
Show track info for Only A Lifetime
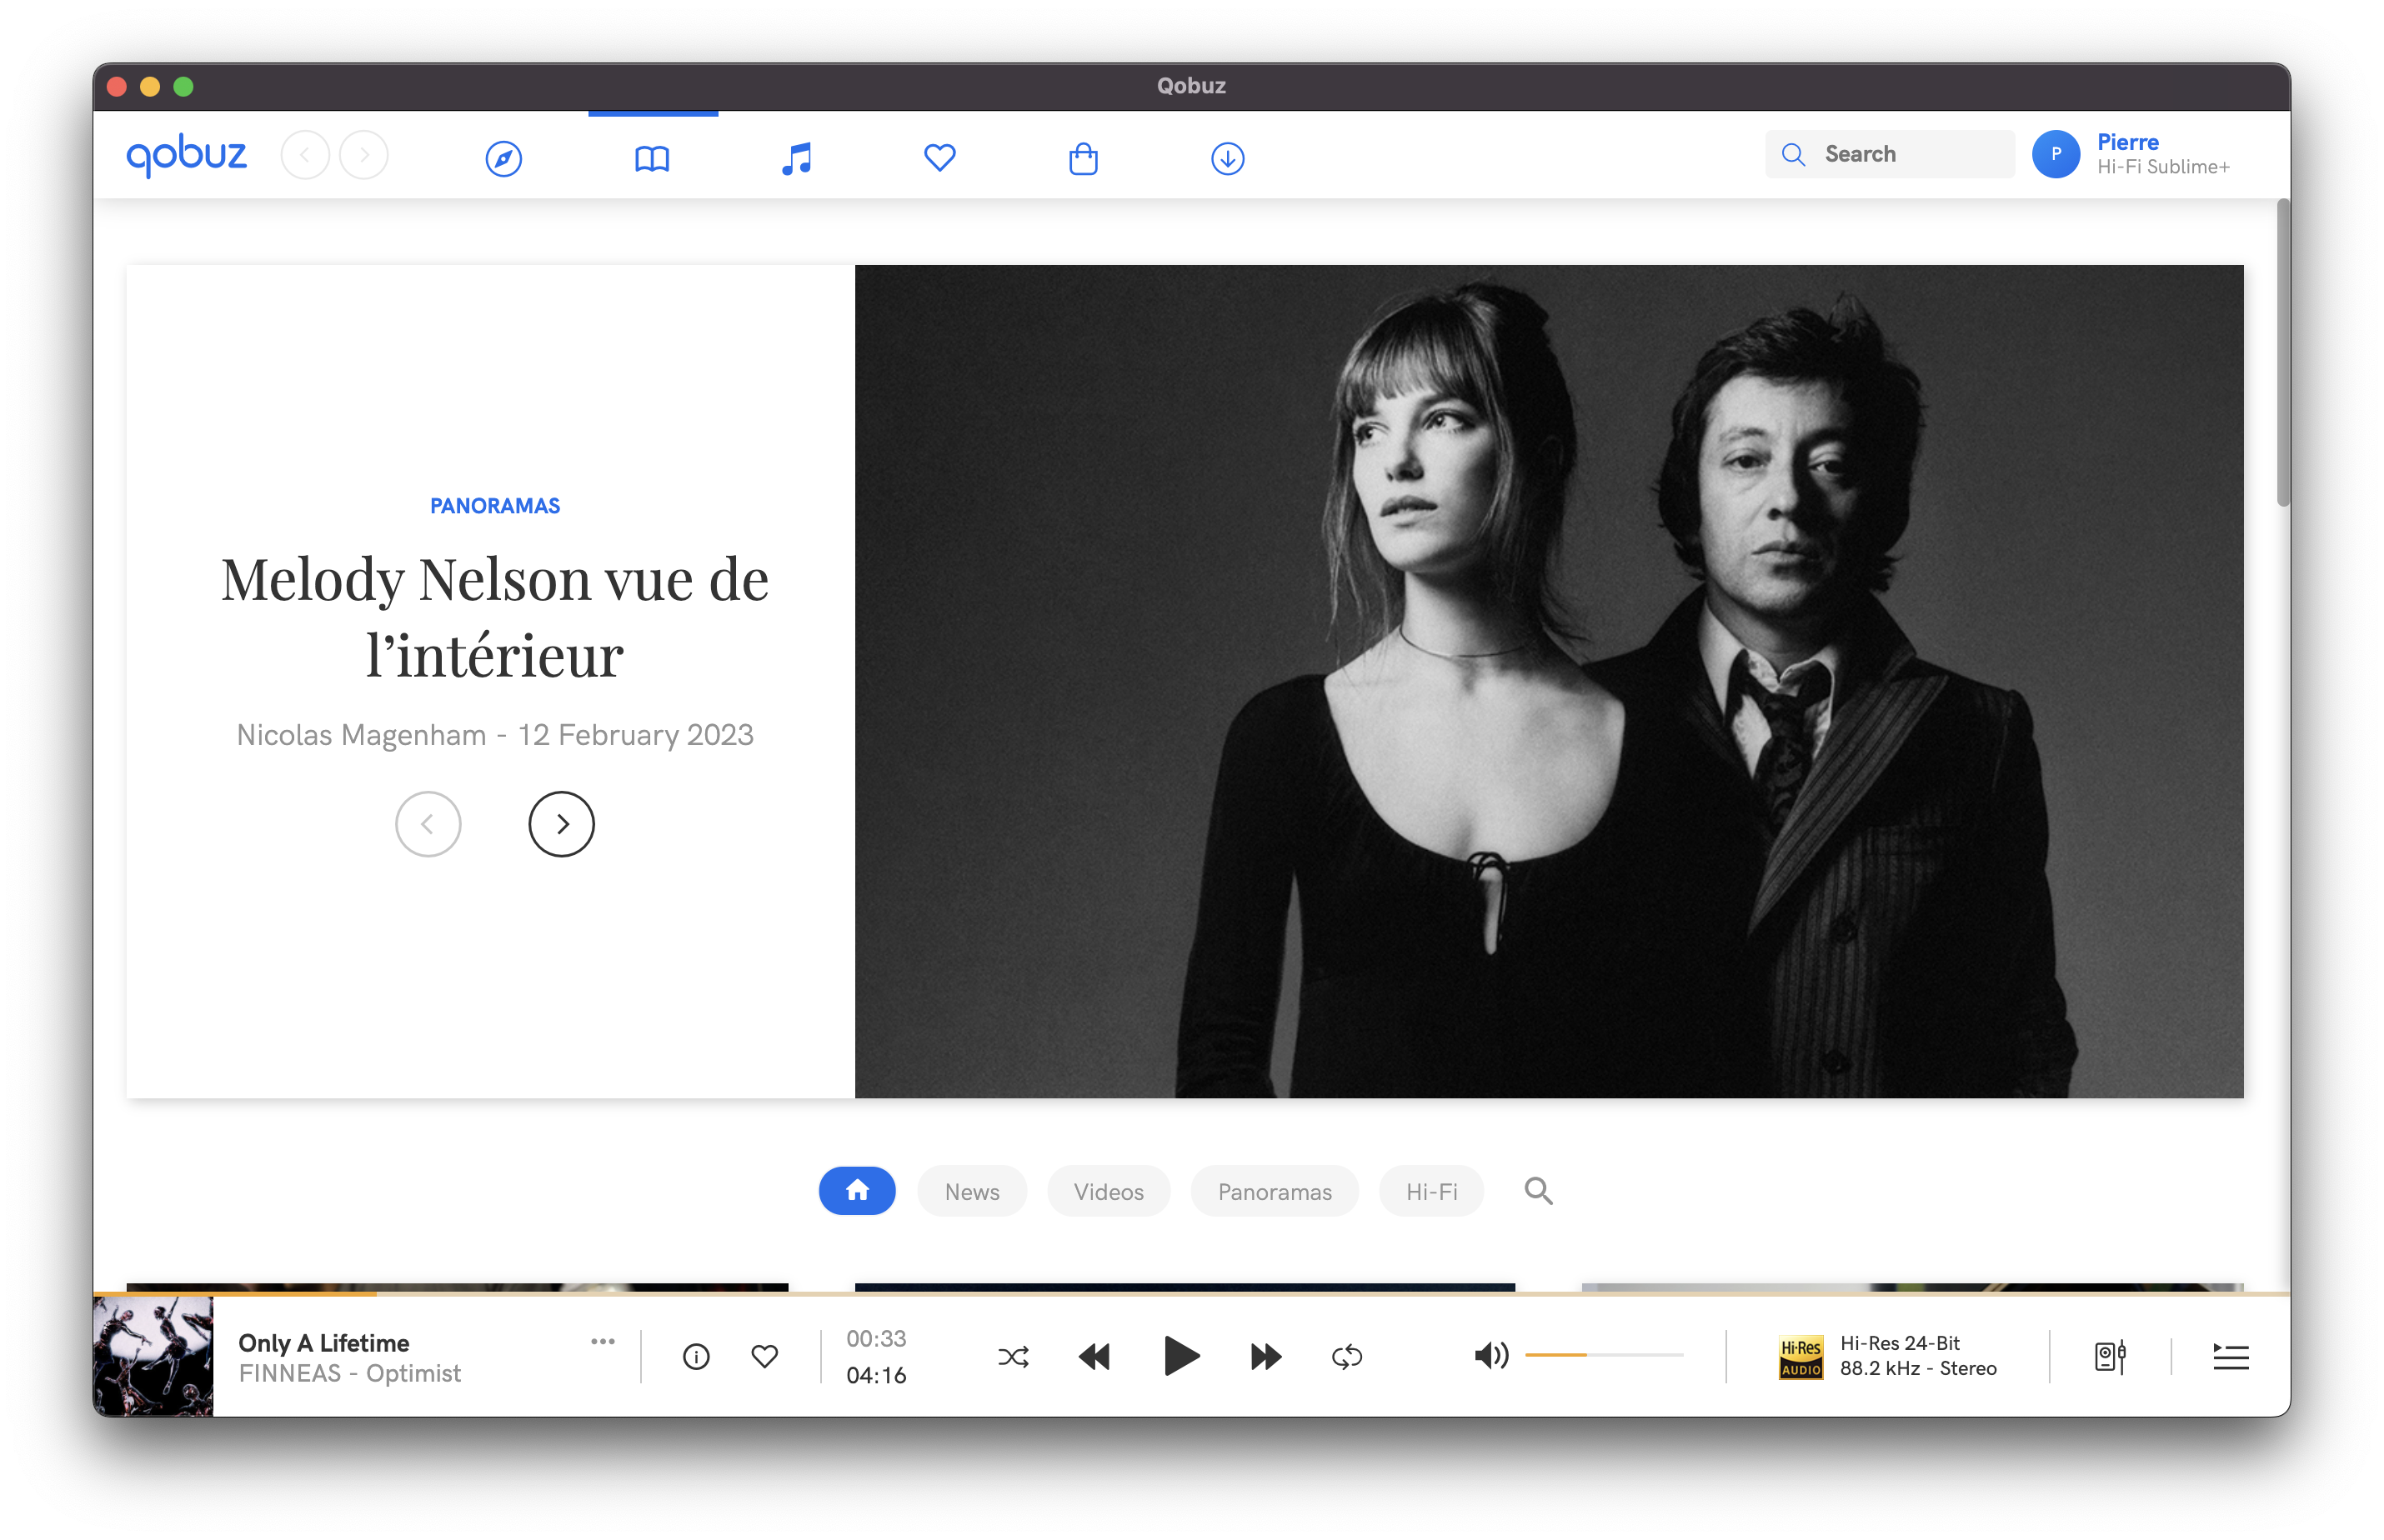[696, 1356]
